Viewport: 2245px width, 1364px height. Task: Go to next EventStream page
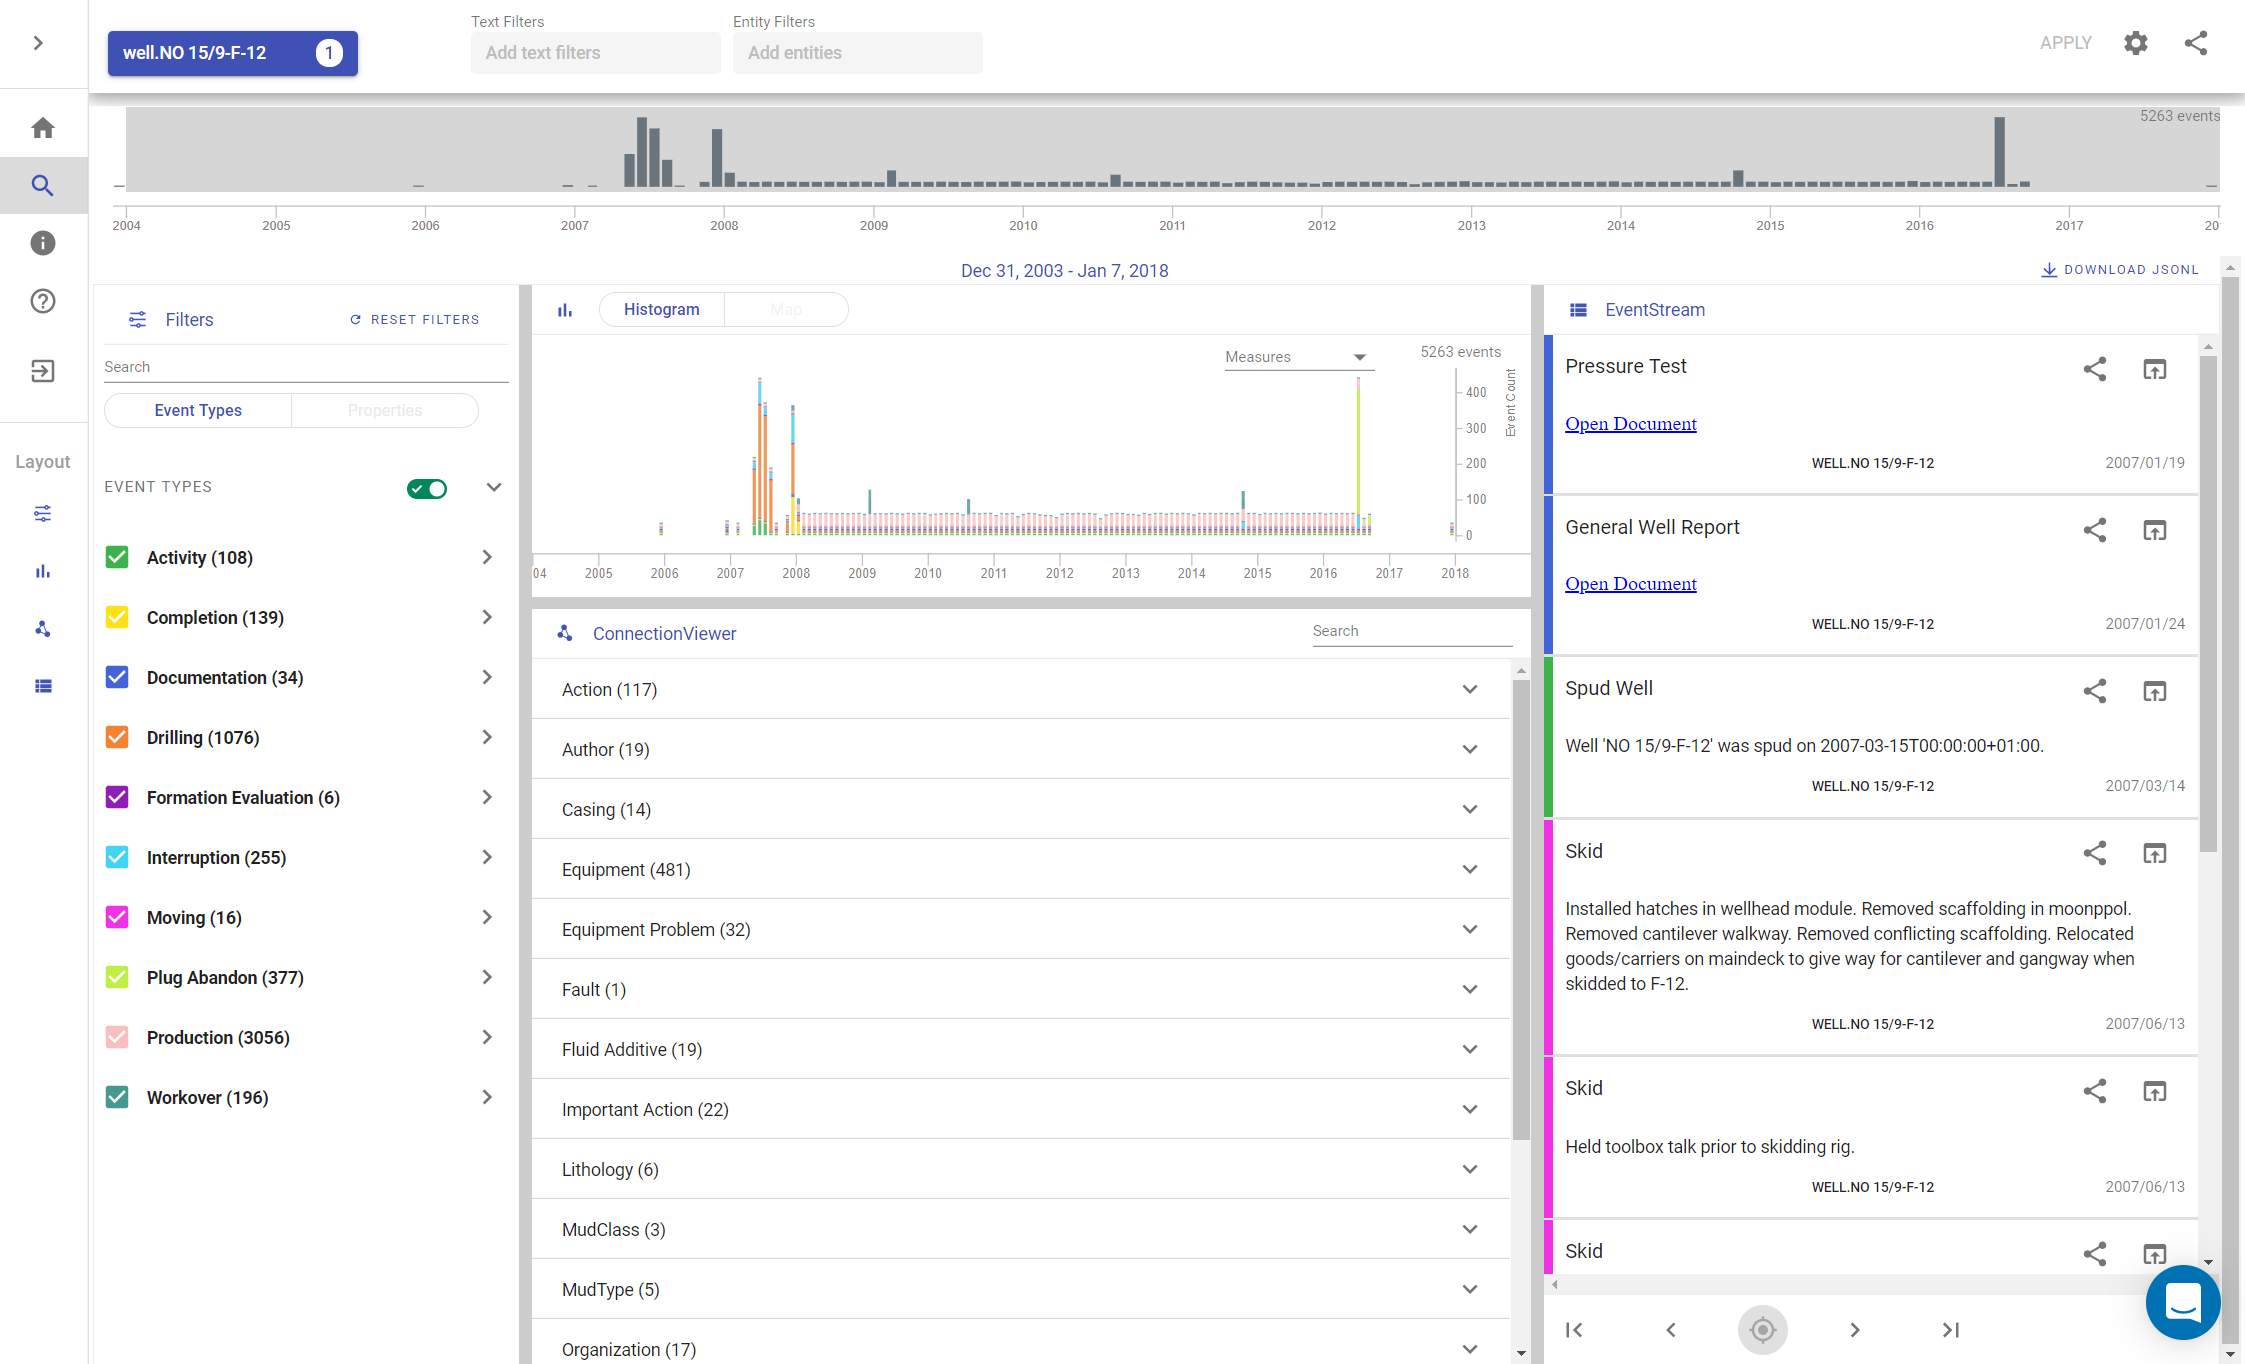point(1855,1330)
